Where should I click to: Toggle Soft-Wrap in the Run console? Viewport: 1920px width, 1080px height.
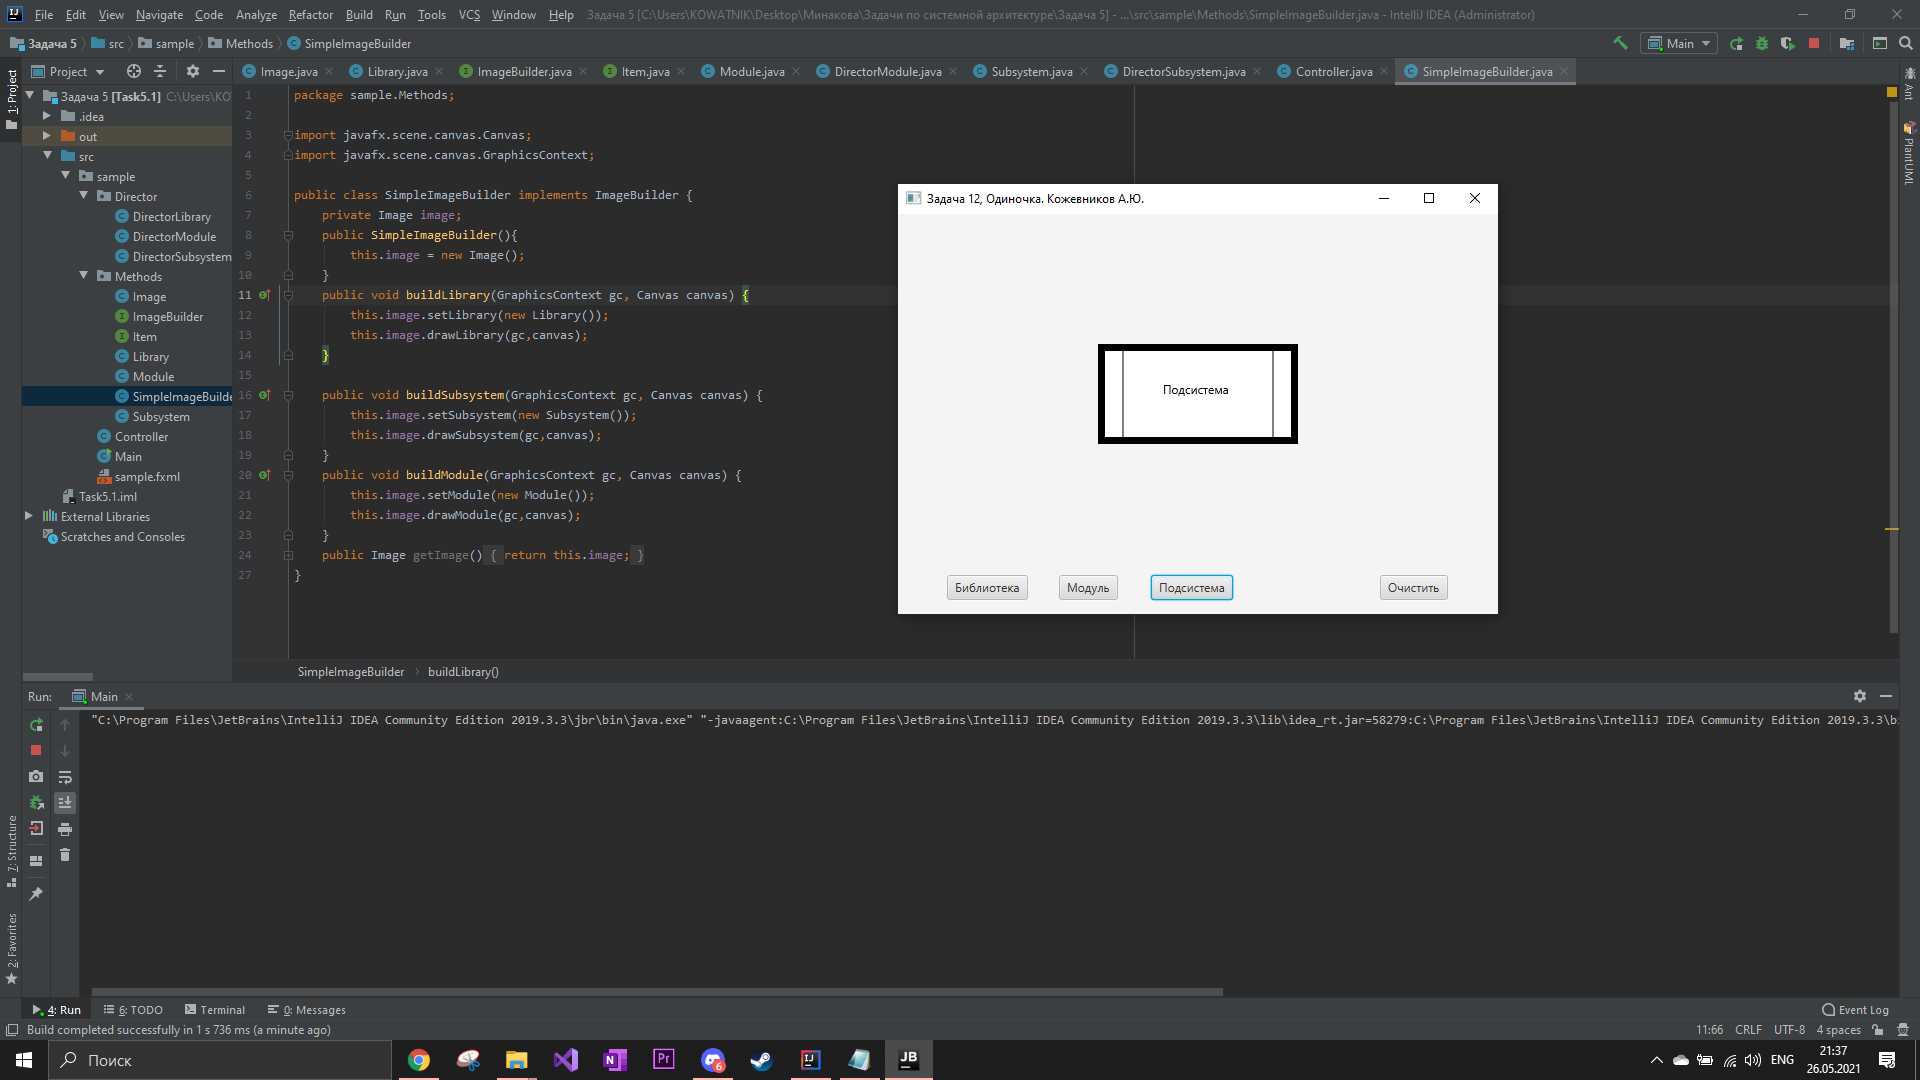click(65, 777)
